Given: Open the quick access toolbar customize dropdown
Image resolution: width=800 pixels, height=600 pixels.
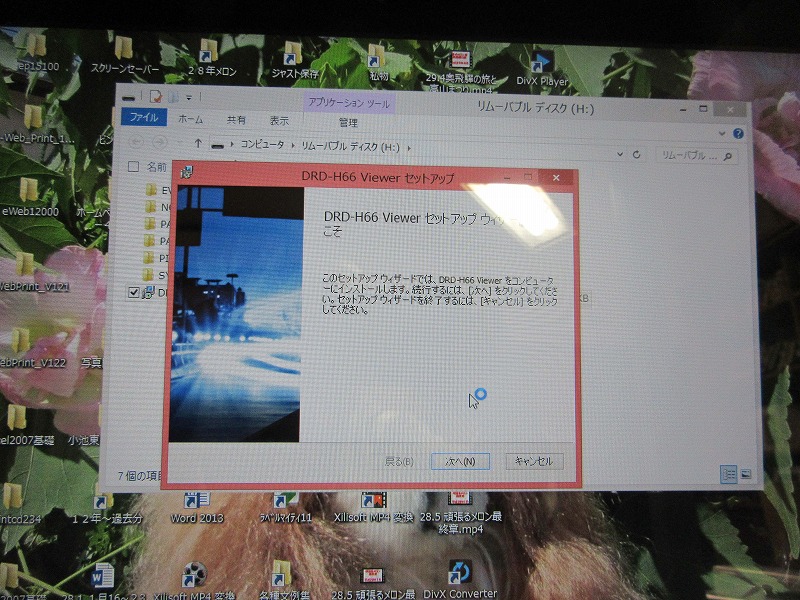Looking at the screenshot, I should pos(189,97).
